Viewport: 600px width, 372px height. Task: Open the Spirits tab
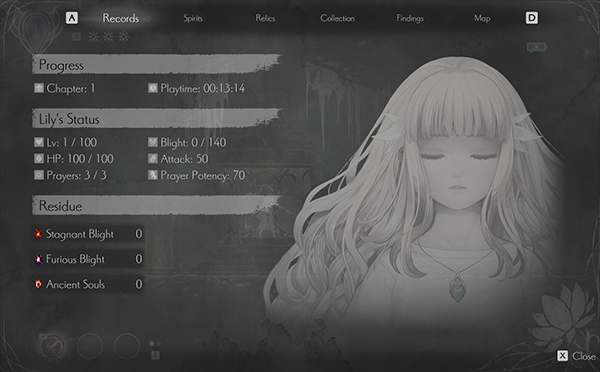click(x=193, y=18)
